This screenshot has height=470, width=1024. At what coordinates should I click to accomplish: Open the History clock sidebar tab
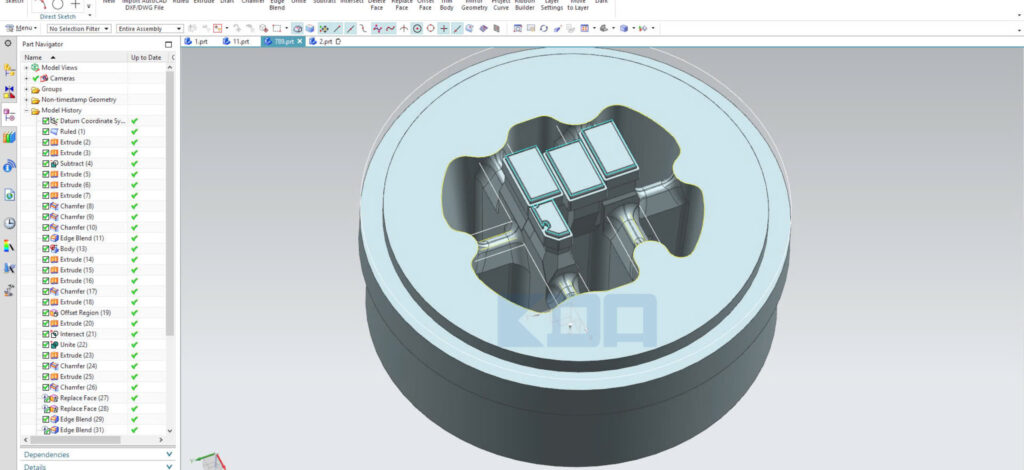point(9,223)
